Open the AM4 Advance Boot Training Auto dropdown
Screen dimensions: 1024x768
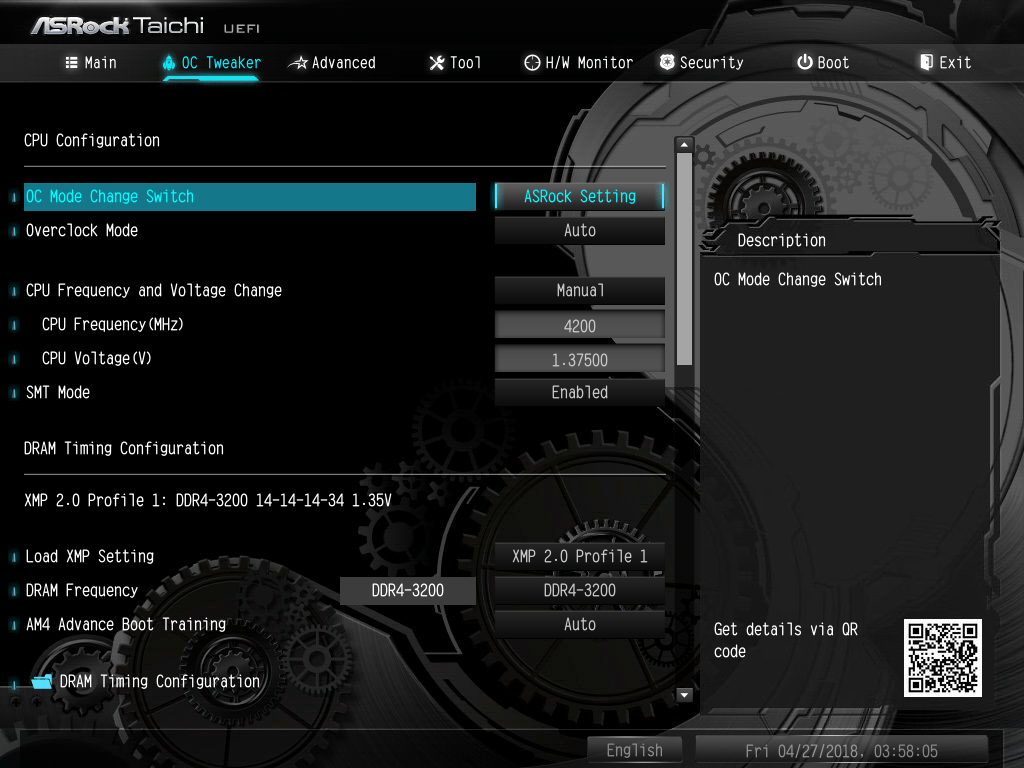click(x=580, y=624)
